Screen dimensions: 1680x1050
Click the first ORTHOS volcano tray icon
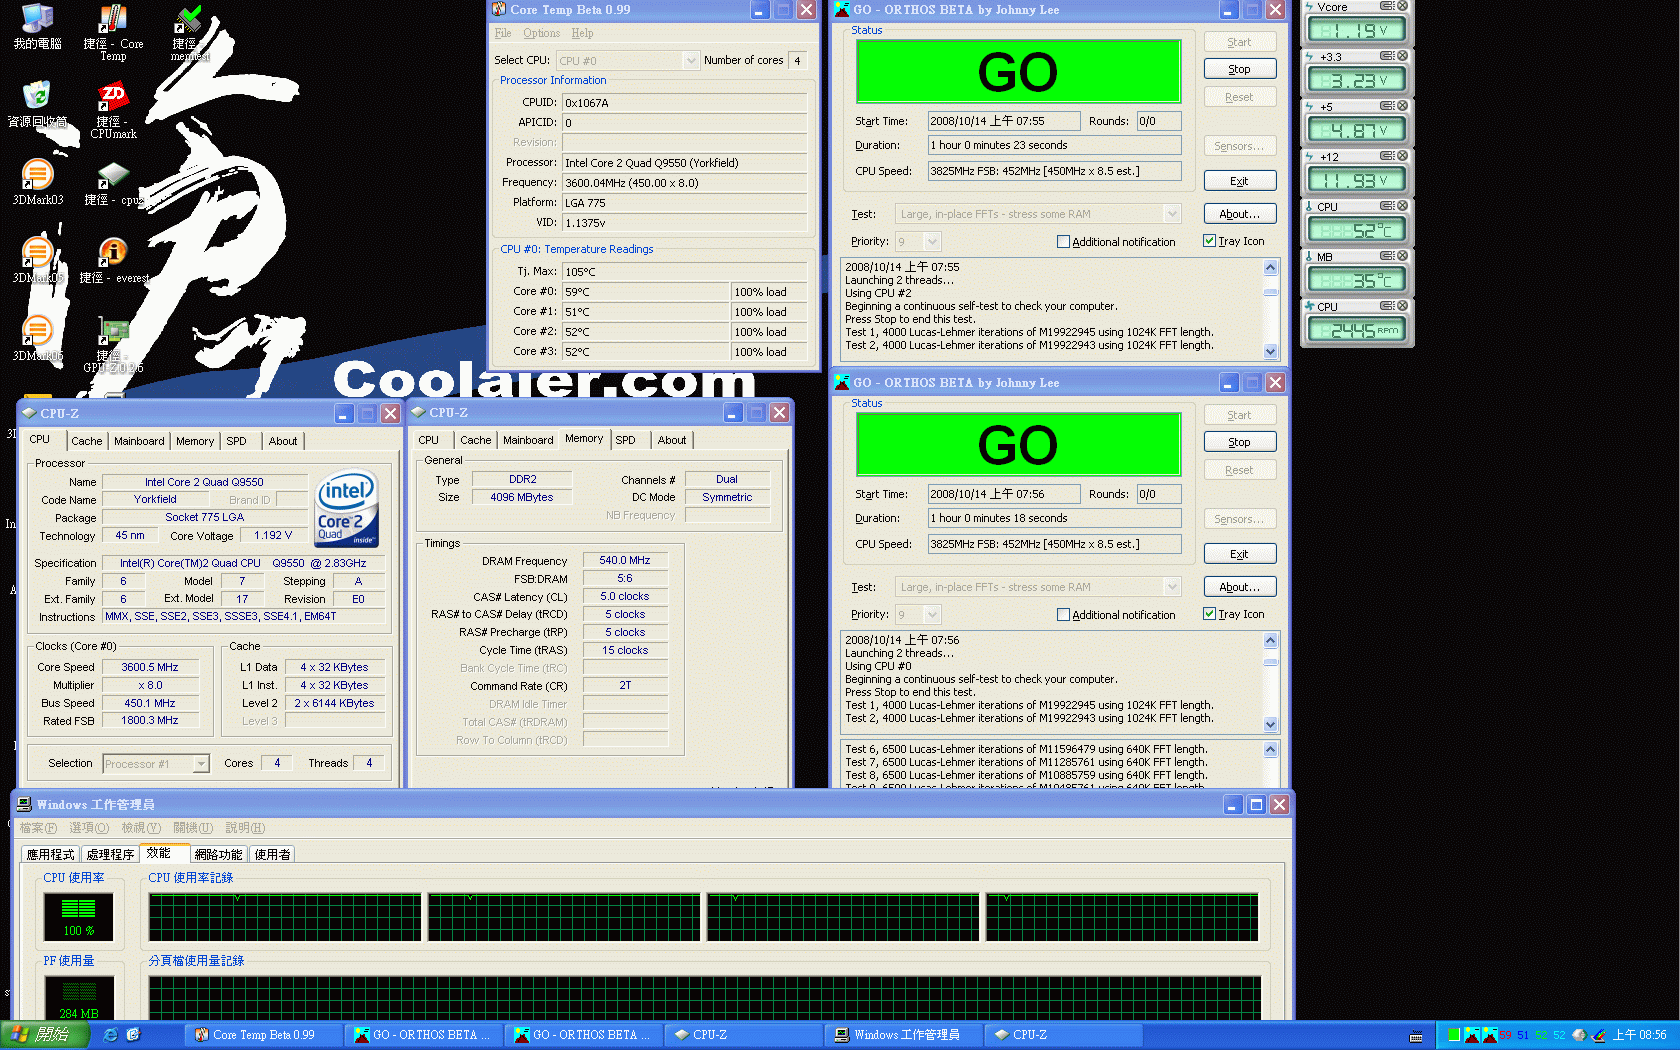[1471, 1035]
